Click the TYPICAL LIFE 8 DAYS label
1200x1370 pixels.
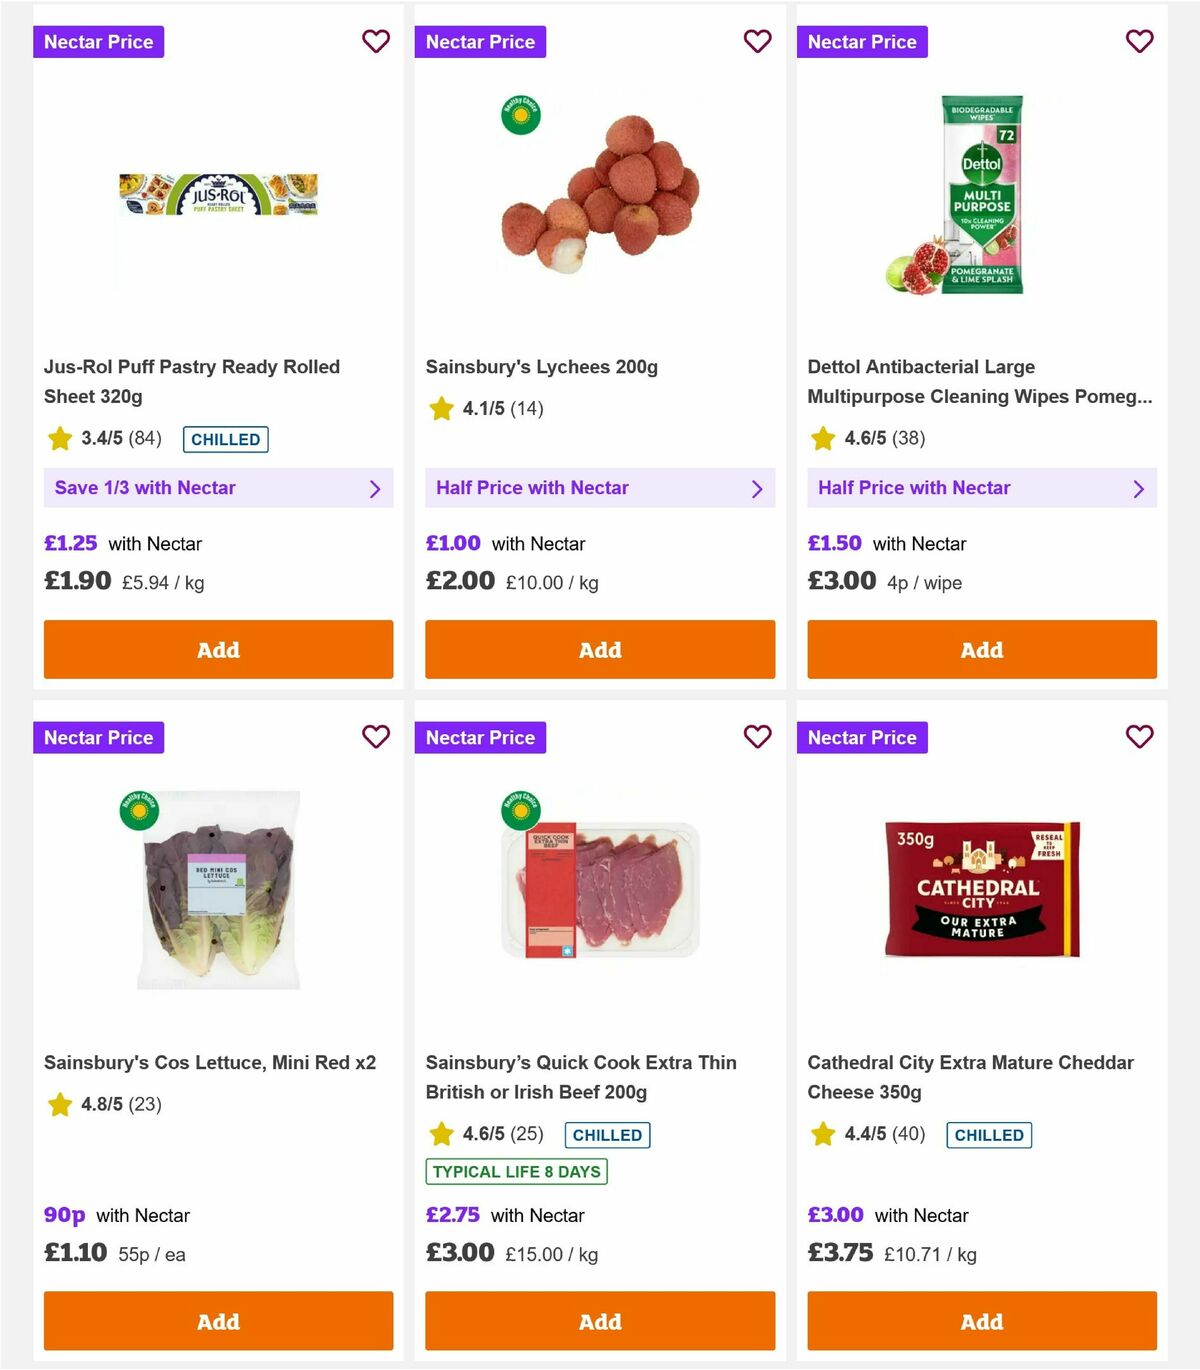pyautogui.click(x=515, y=1171)
